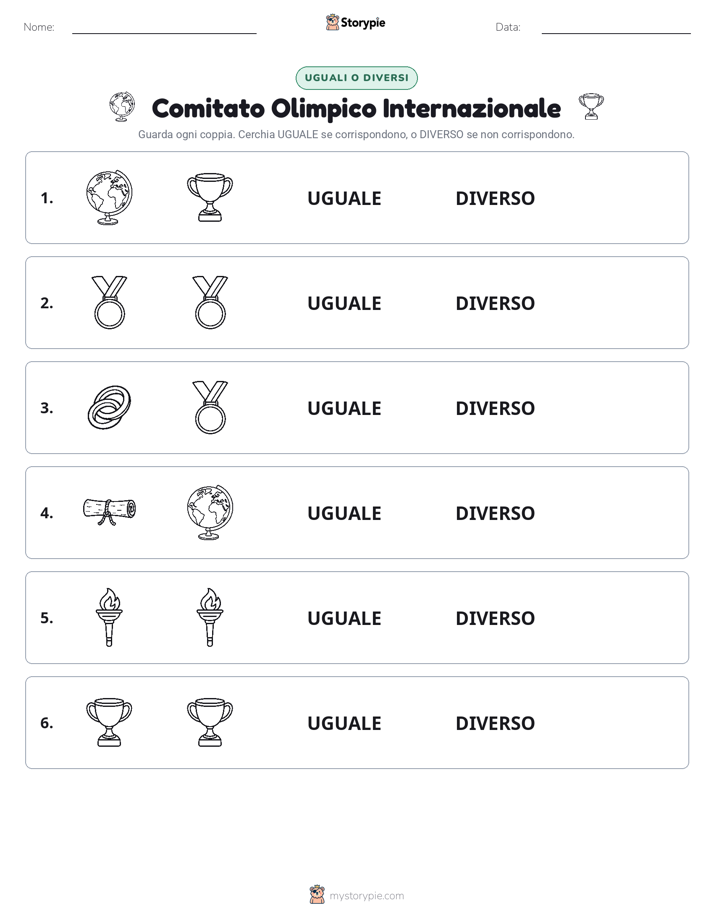This screenshot has width=714, height=924.
Task: Click the globe icon in row 1
Action: tap(109, 197)
